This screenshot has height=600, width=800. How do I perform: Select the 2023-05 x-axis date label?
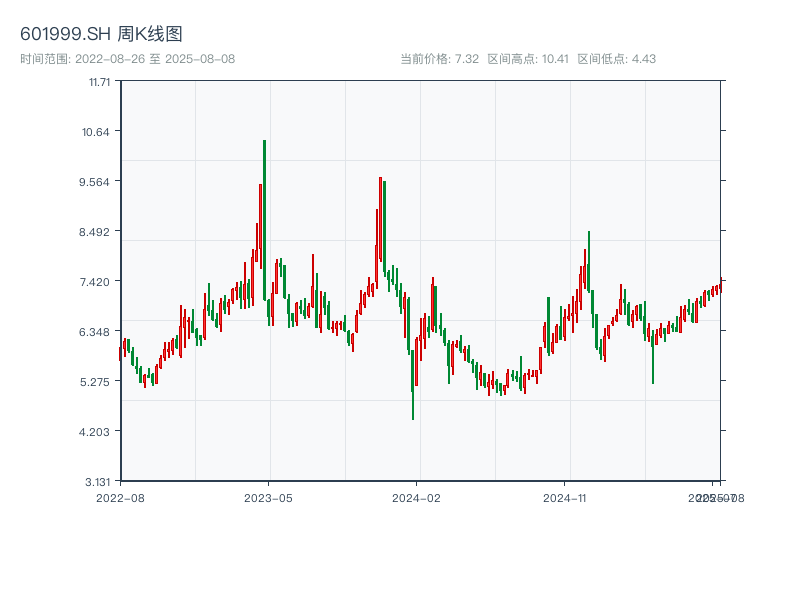[x=268, y=497]
